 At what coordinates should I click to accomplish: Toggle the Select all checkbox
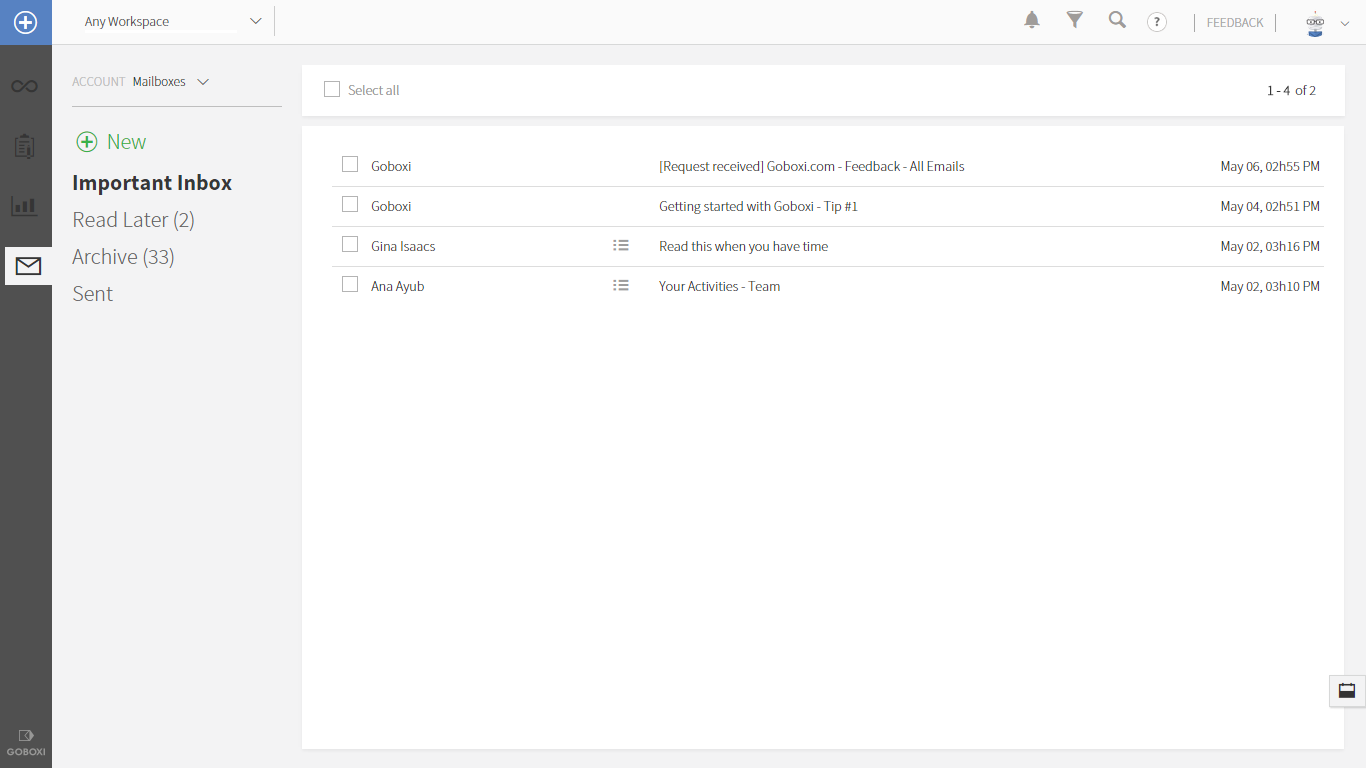click(332, 90)
